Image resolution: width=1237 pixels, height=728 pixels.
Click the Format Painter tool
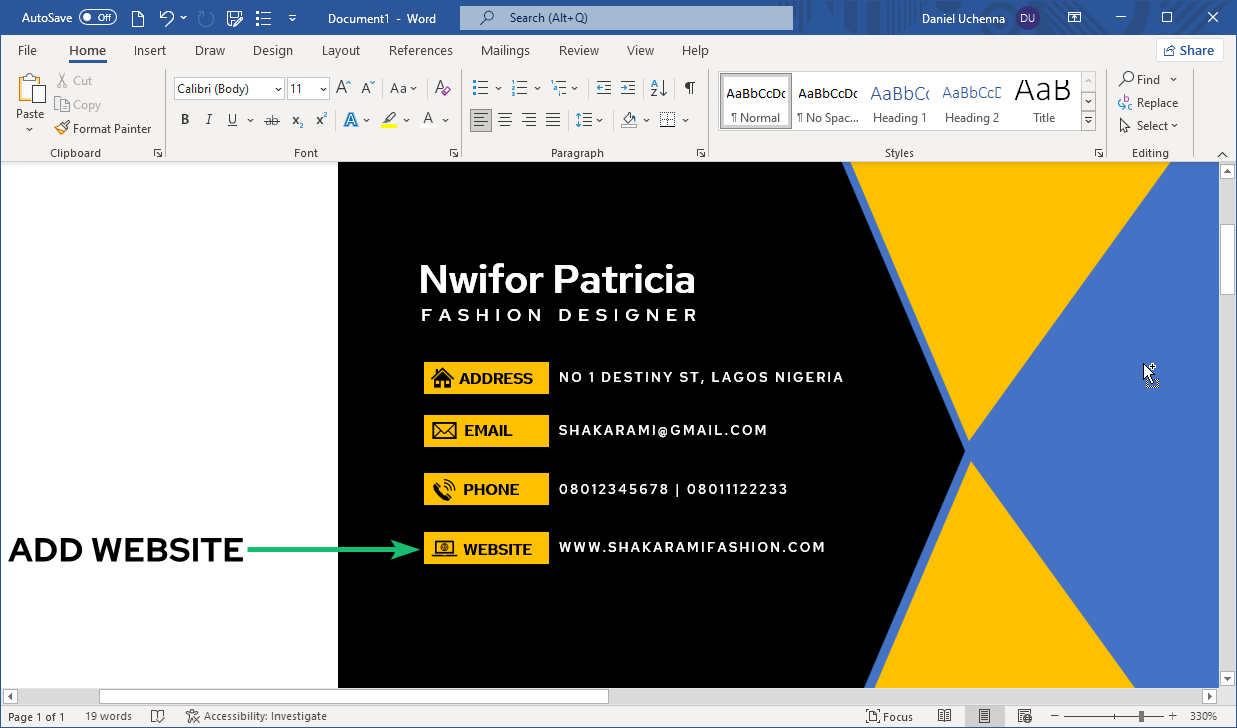pyautogui.click(x=103, y=128)
